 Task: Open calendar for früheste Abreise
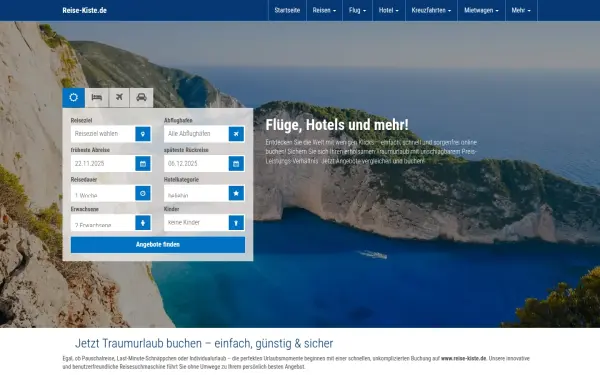[x=143, y=164]
